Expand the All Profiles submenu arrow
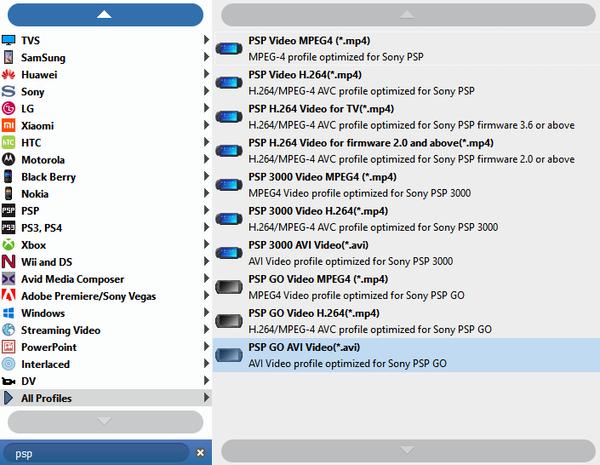 206,398
